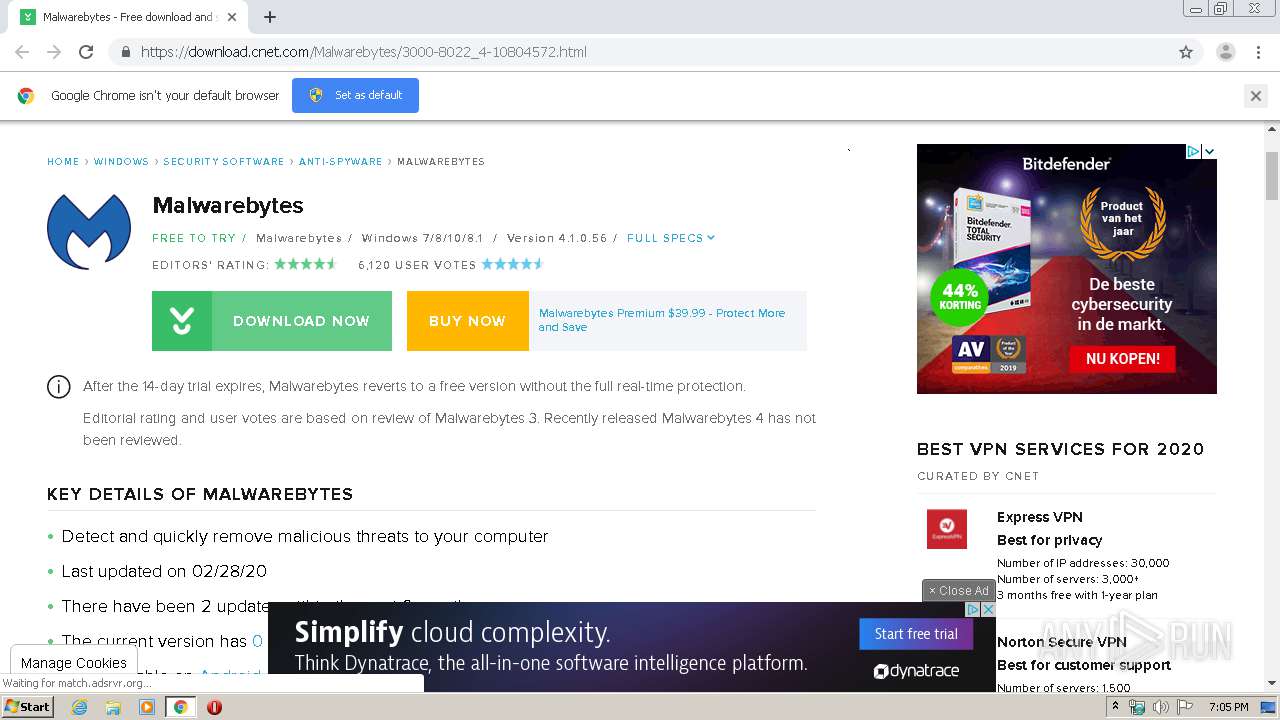
Task: Click the X on the Dynatrace ad
Action: pos(988,609)
